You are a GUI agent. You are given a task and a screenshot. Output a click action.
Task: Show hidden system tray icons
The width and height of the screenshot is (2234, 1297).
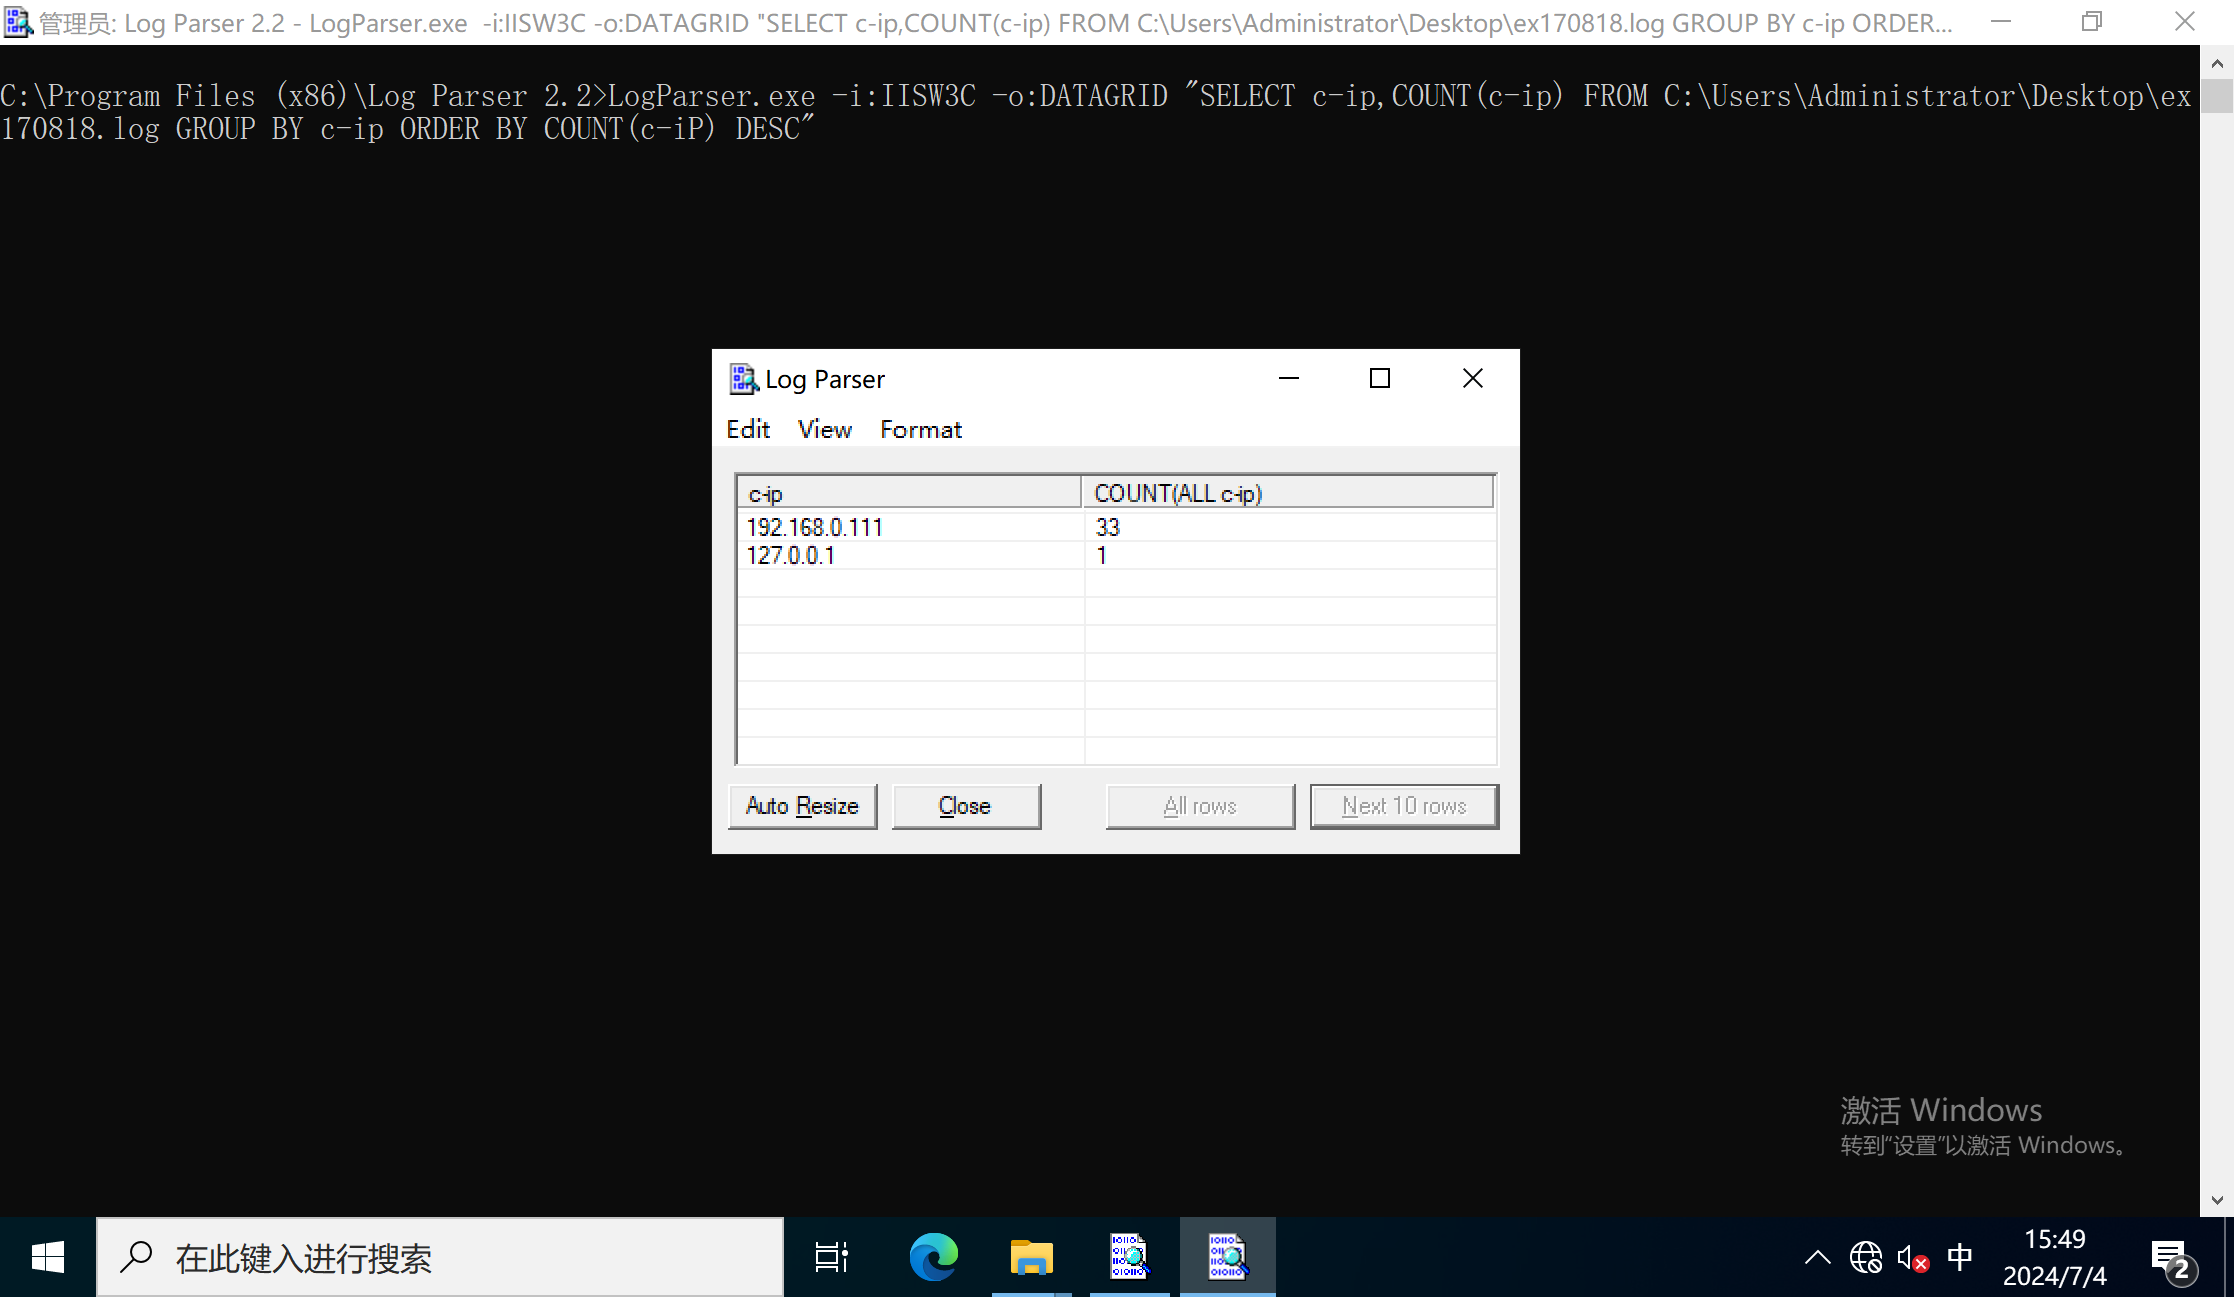pos(1818,1257)
